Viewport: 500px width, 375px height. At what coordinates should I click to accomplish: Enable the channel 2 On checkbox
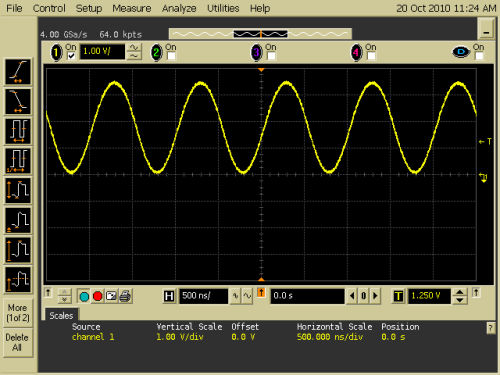coord(171,56)
